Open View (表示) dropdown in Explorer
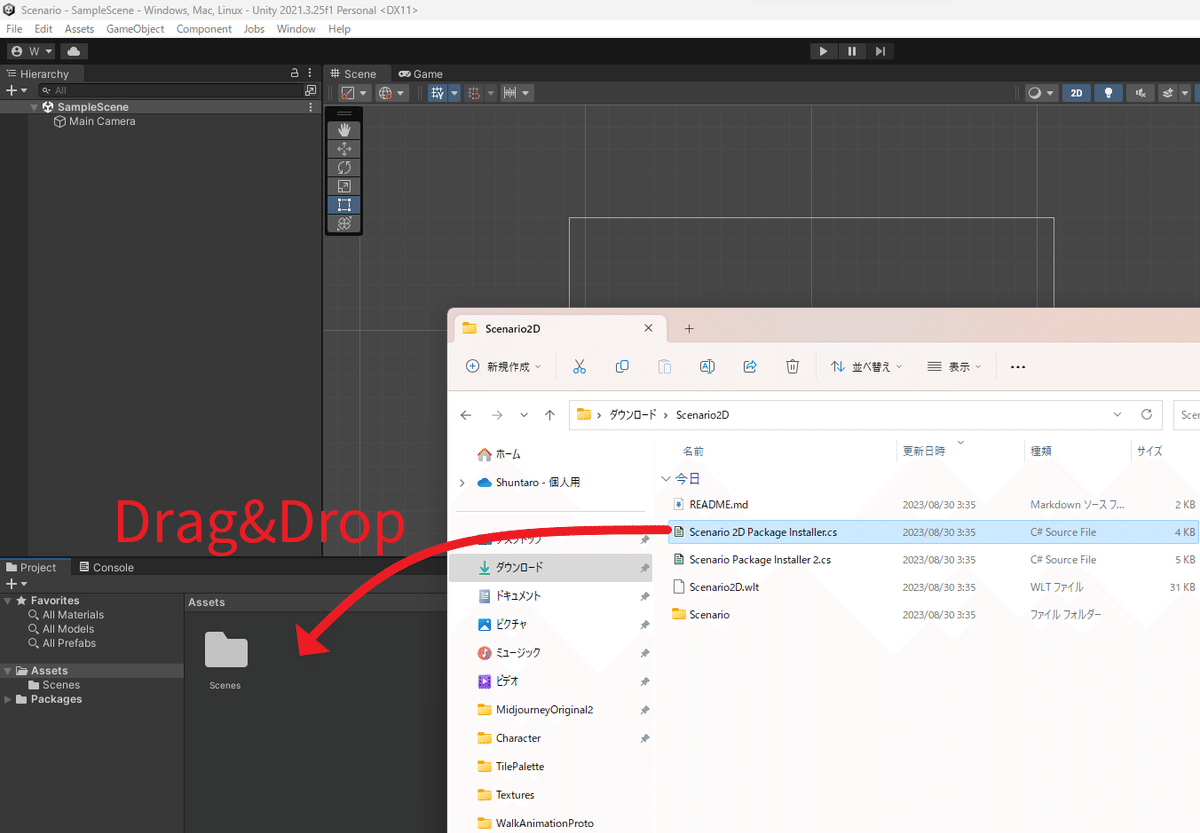The height and width of the screenshot is (833, 1200). 954,367
